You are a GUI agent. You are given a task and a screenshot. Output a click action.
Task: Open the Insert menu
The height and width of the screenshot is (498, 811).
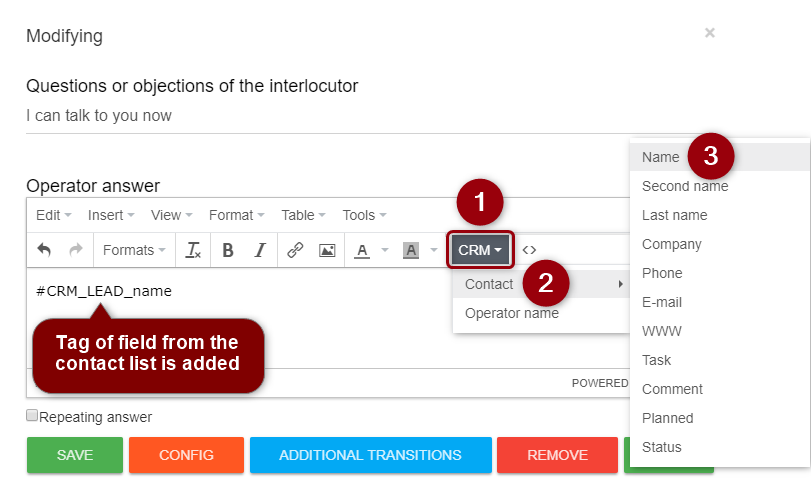pos(109,215)
